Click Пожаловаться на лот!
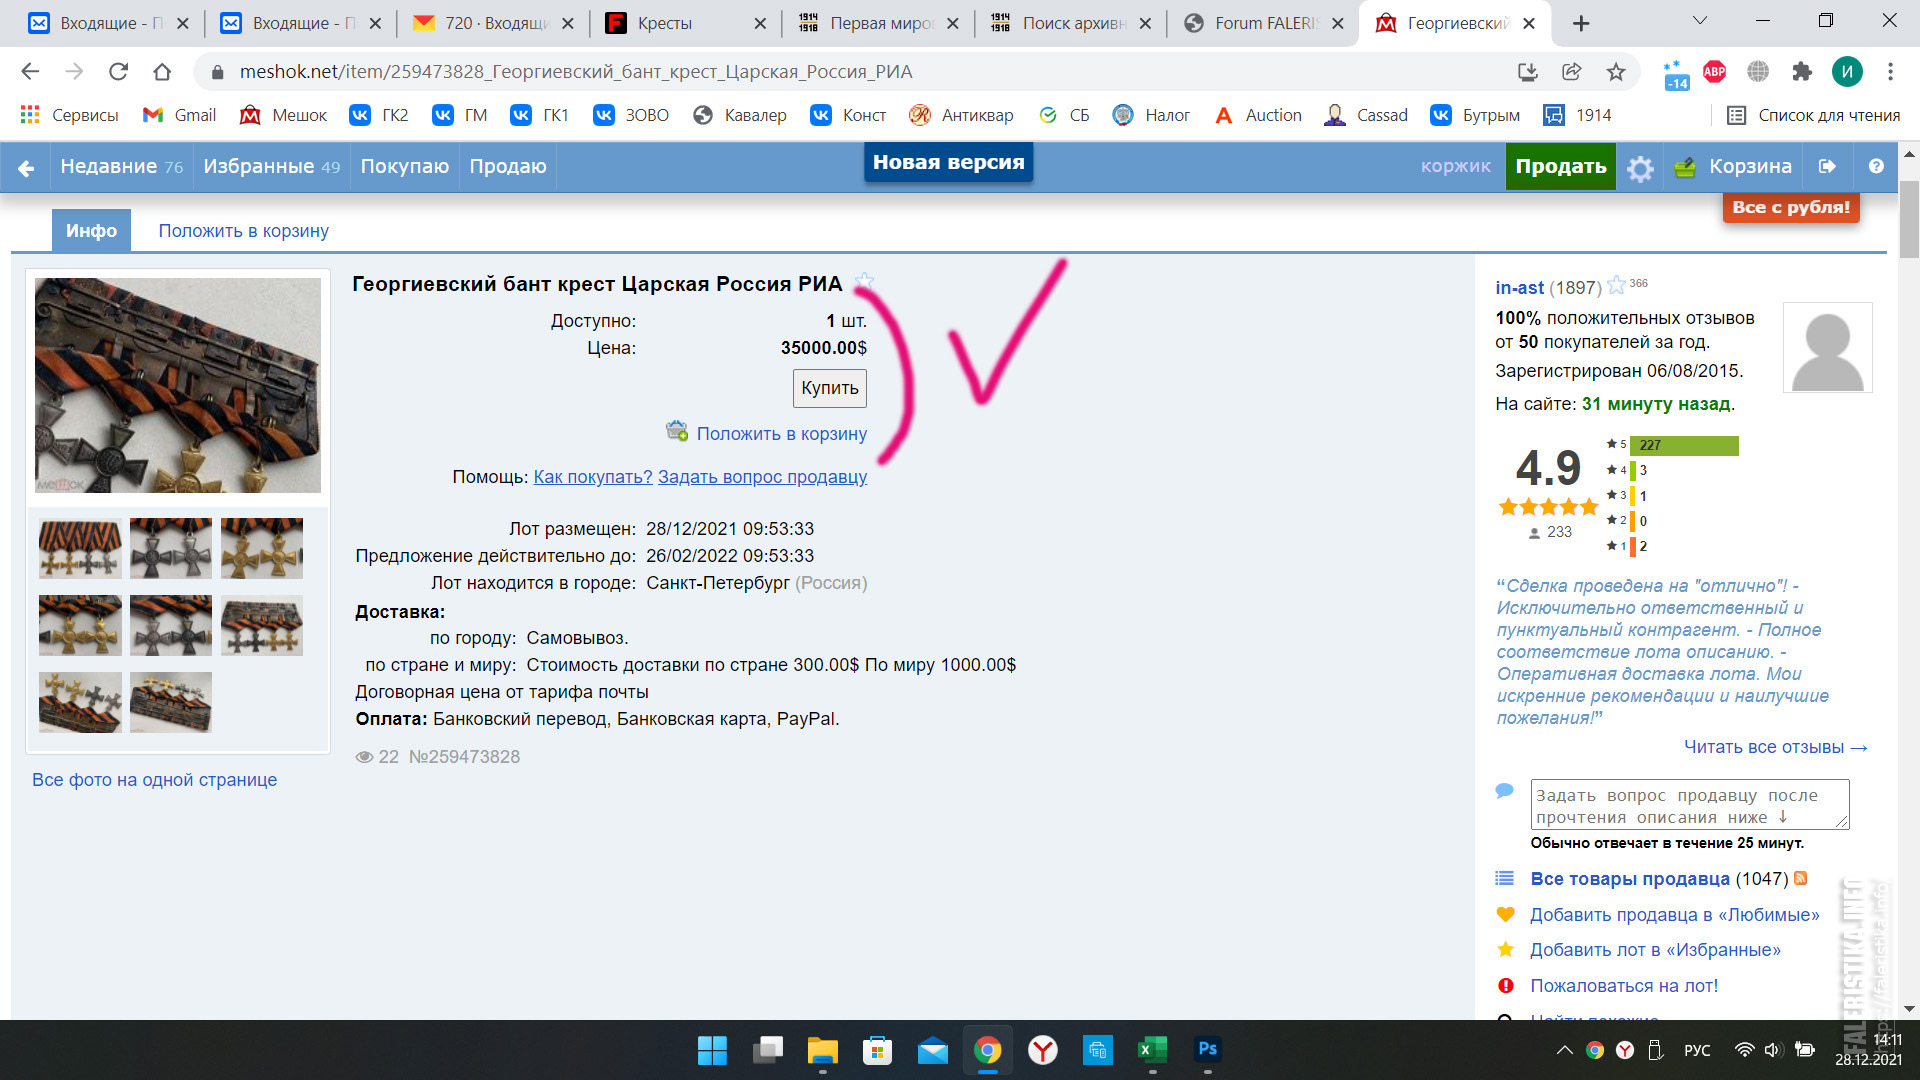 click(x=1624, y=986)
